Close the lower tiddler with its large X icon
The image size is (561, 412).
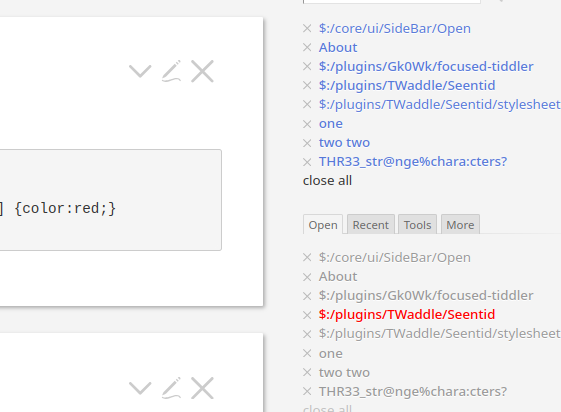(x=202, y=388)
